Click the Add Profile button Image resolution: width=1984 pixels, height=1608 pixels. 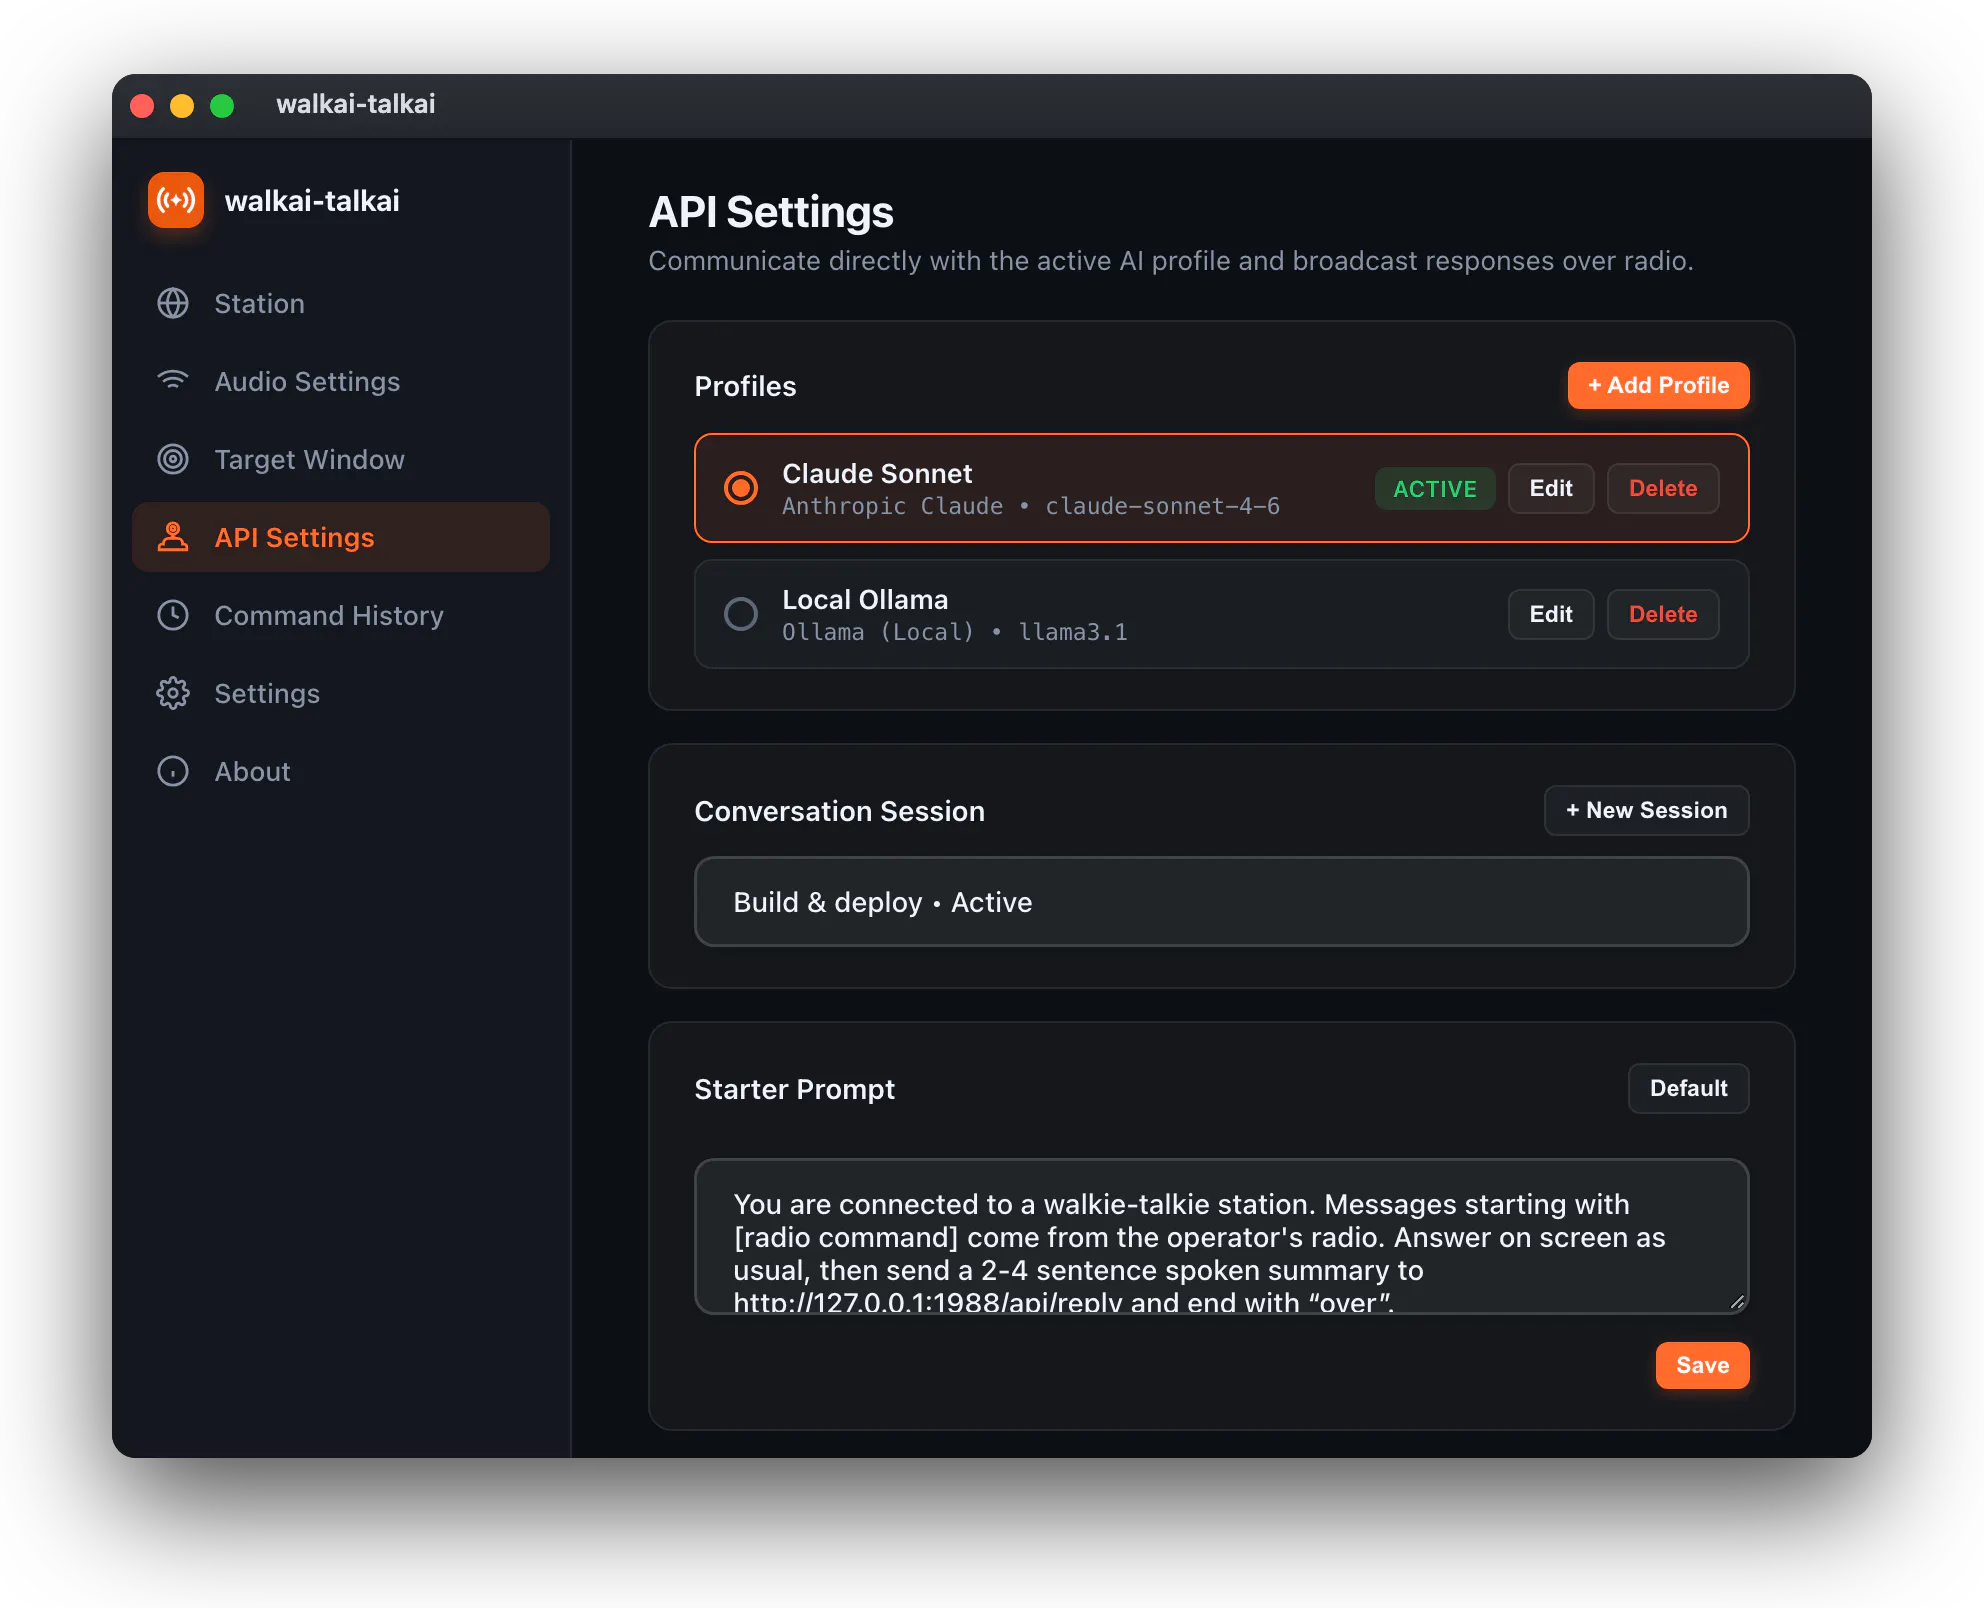tap(1658, 385)
